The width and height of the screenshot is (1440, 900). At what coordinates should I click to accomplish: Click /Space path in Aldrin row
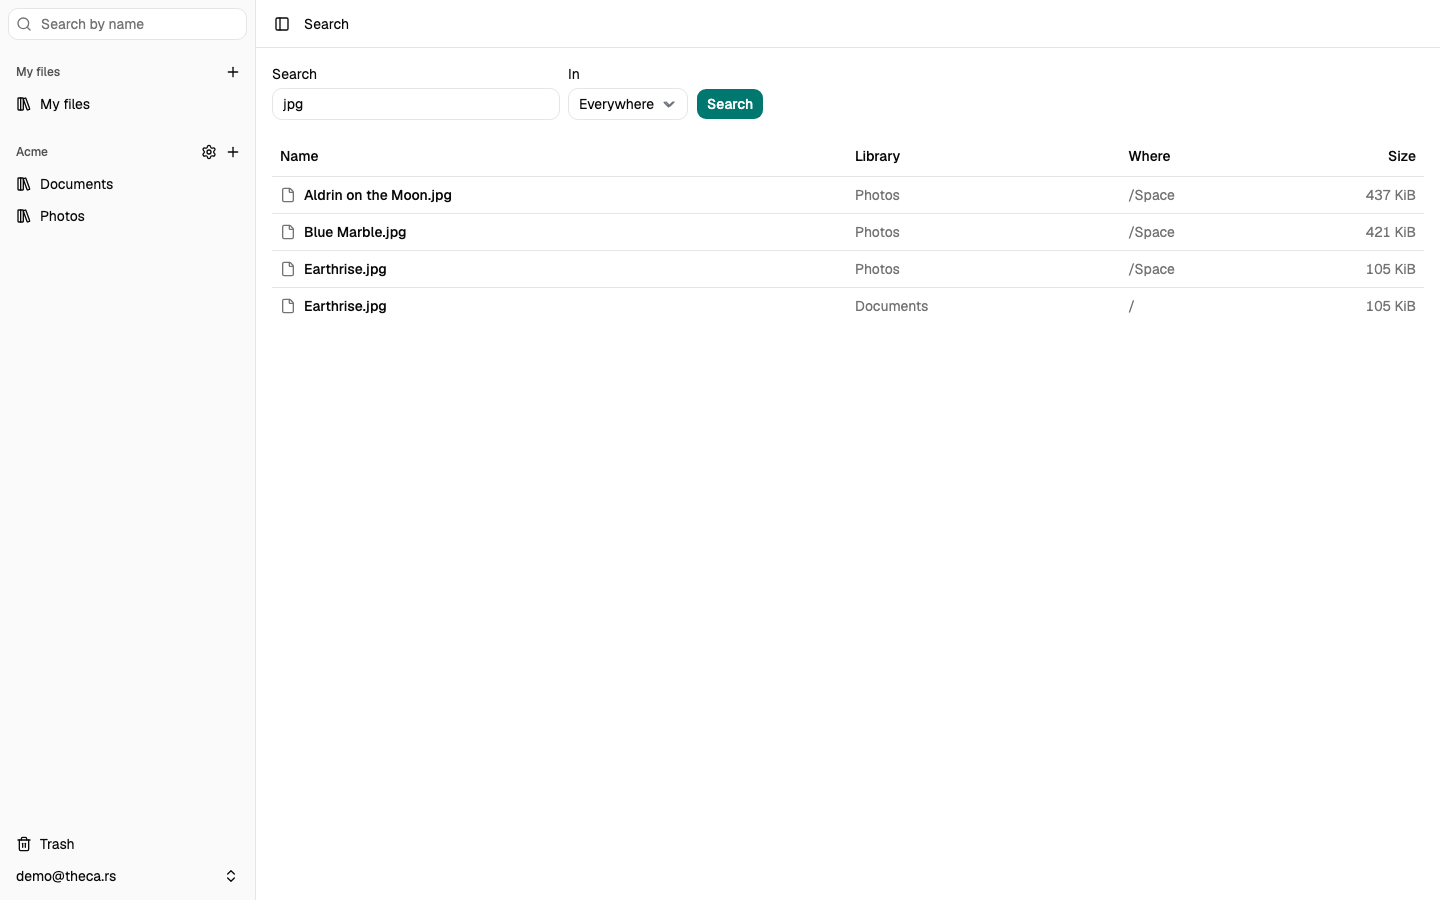click(x=1151, y=195)
